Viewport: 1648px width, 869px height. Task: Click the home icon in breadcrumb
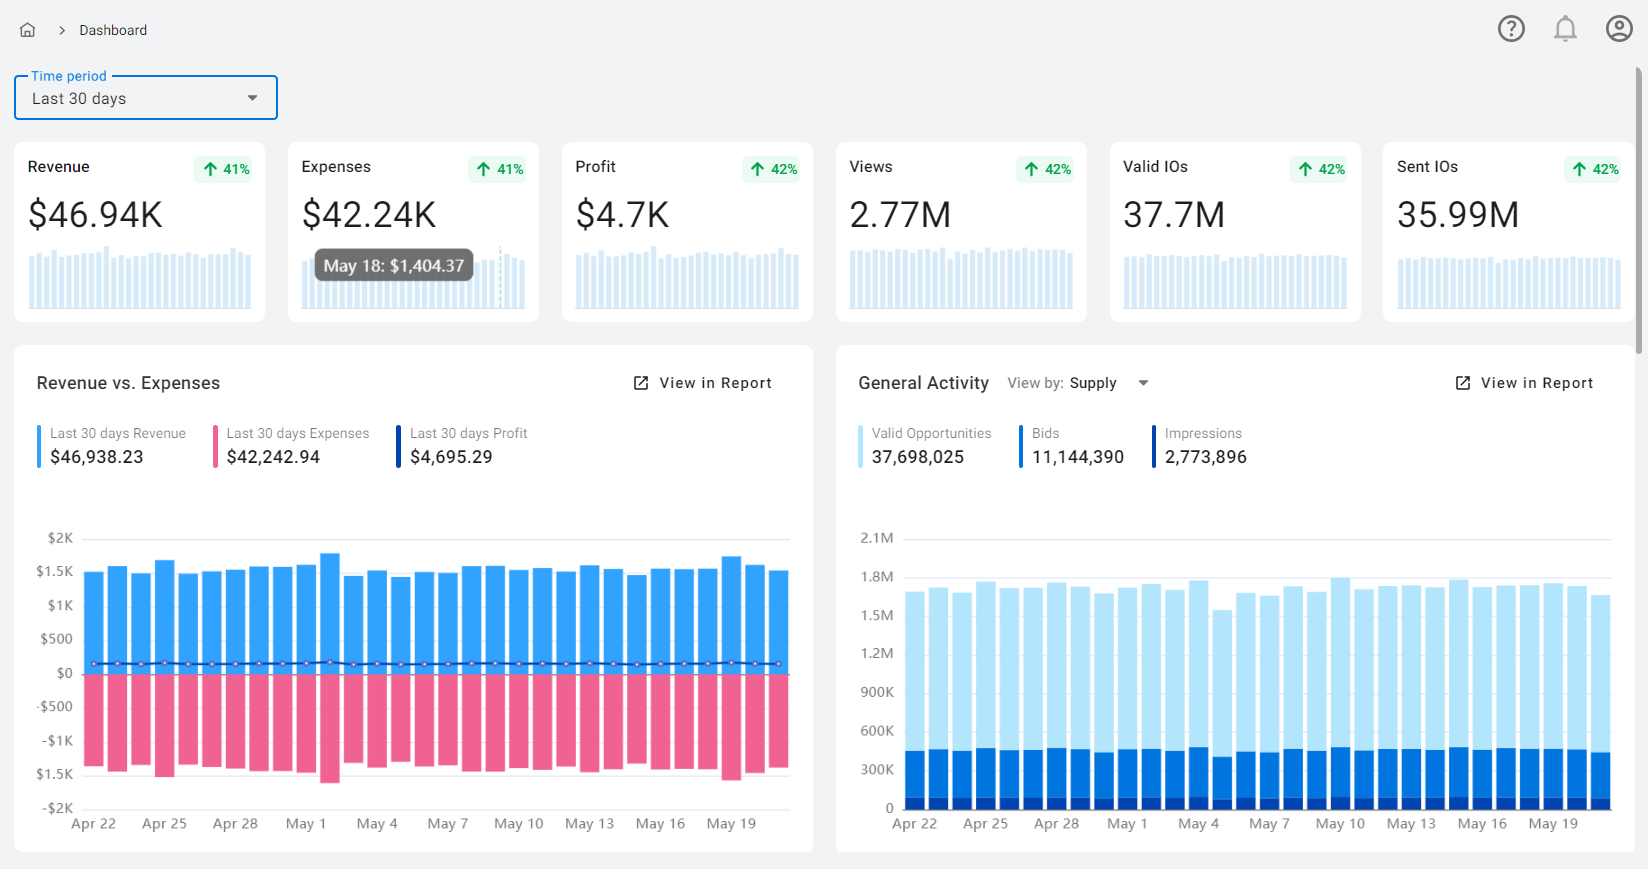28,30
